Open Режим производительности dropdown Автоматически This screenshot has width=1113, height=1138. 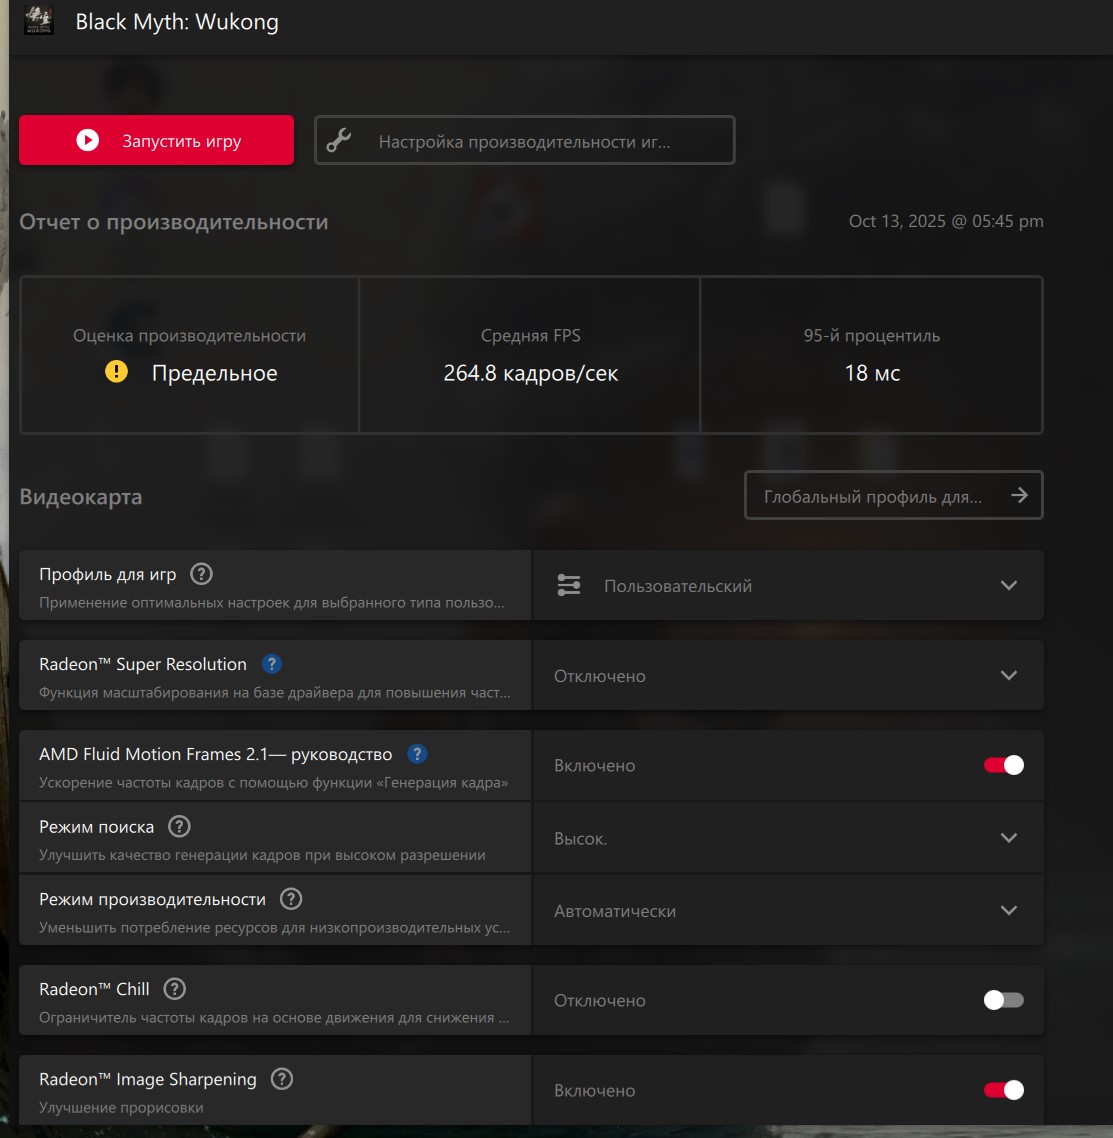(788, 910)
